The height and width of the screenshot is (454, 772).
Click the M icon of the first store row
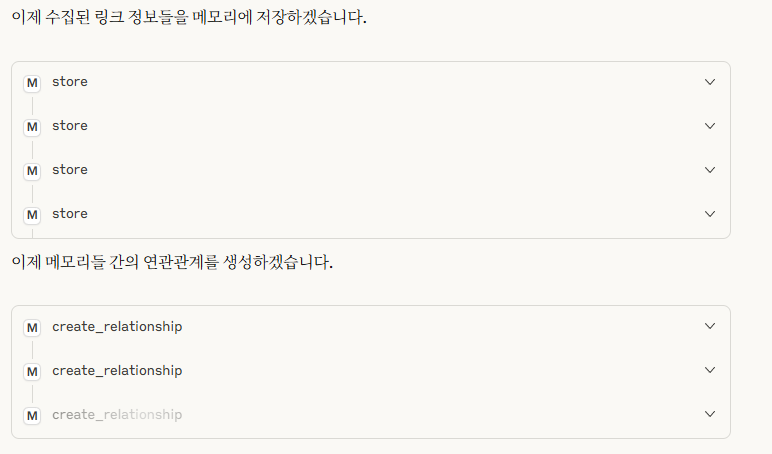coord(32,83)
